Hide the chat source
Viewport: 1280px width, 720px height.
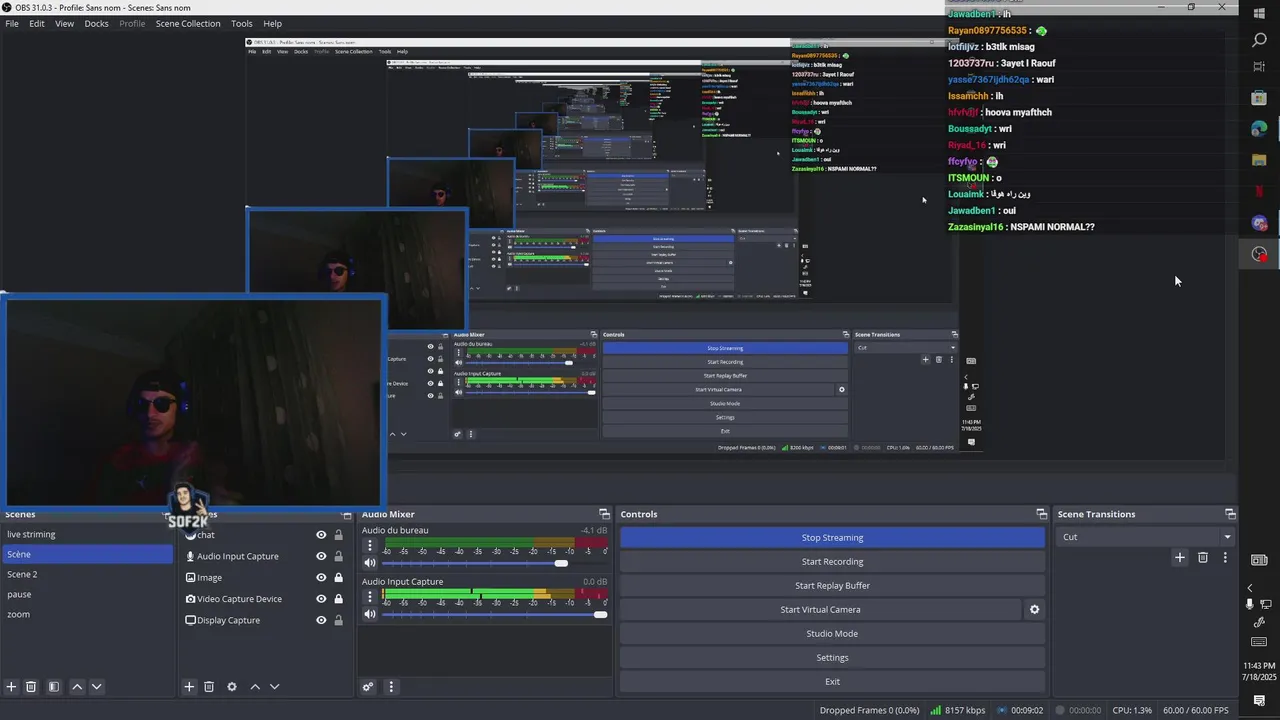[321, 535]
